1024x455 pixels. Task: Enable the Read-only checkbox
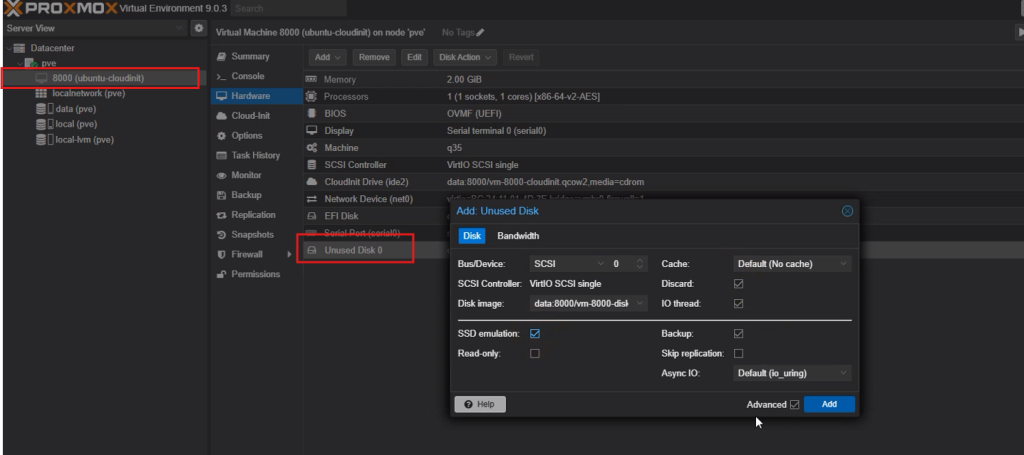(535, 353)
